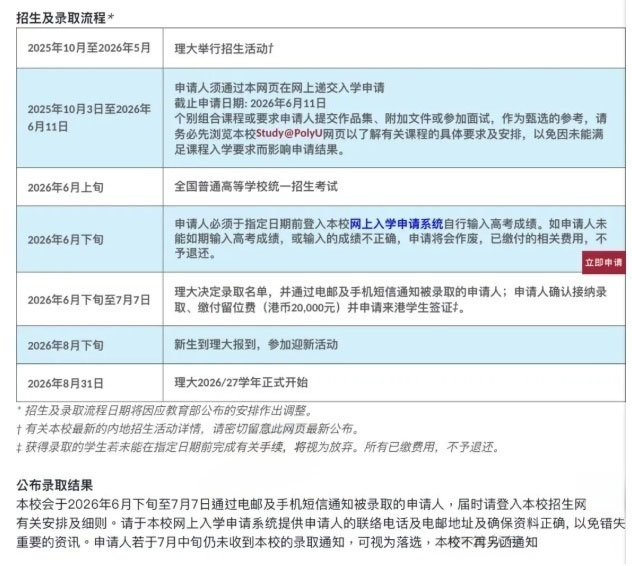Click the asterisk footnote about 教育部公布的安排

165,411
